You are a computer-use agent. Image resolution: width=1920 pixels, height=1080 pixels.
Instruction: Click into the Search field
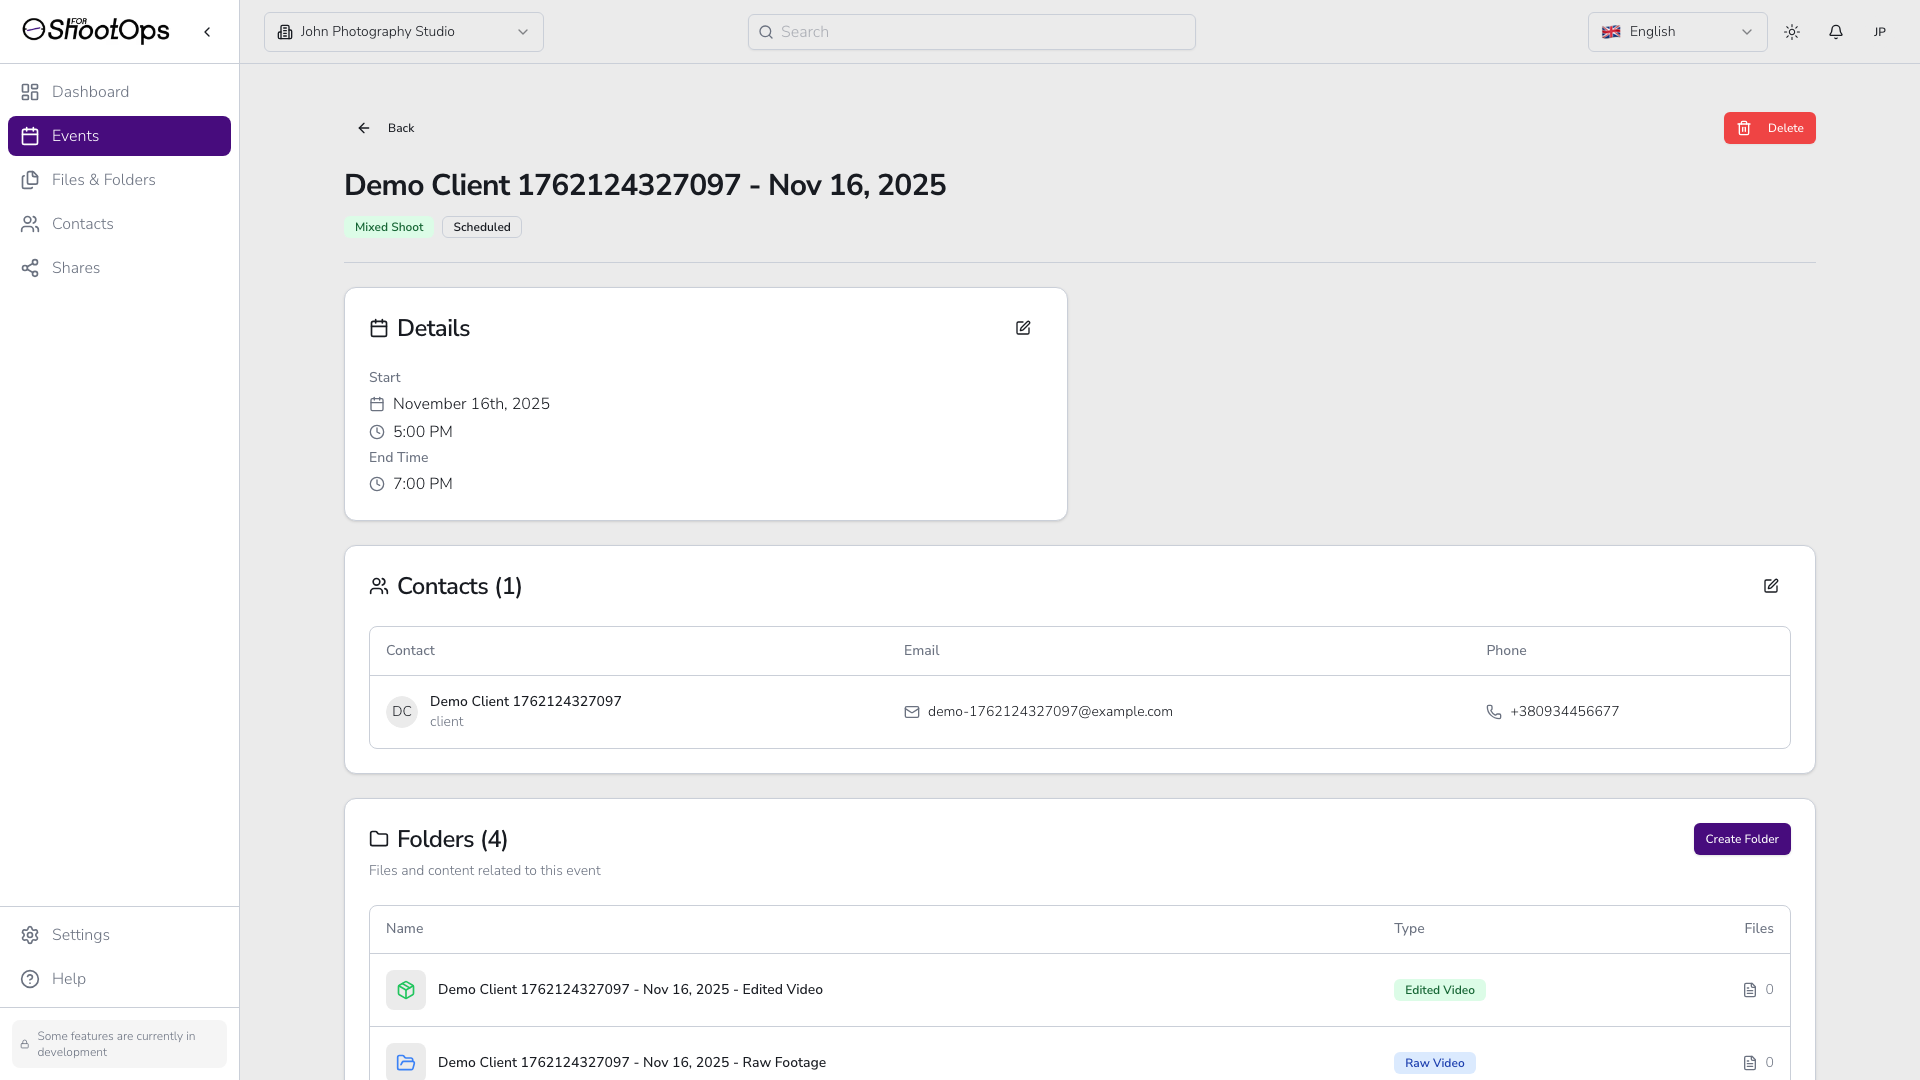(971, 32)
